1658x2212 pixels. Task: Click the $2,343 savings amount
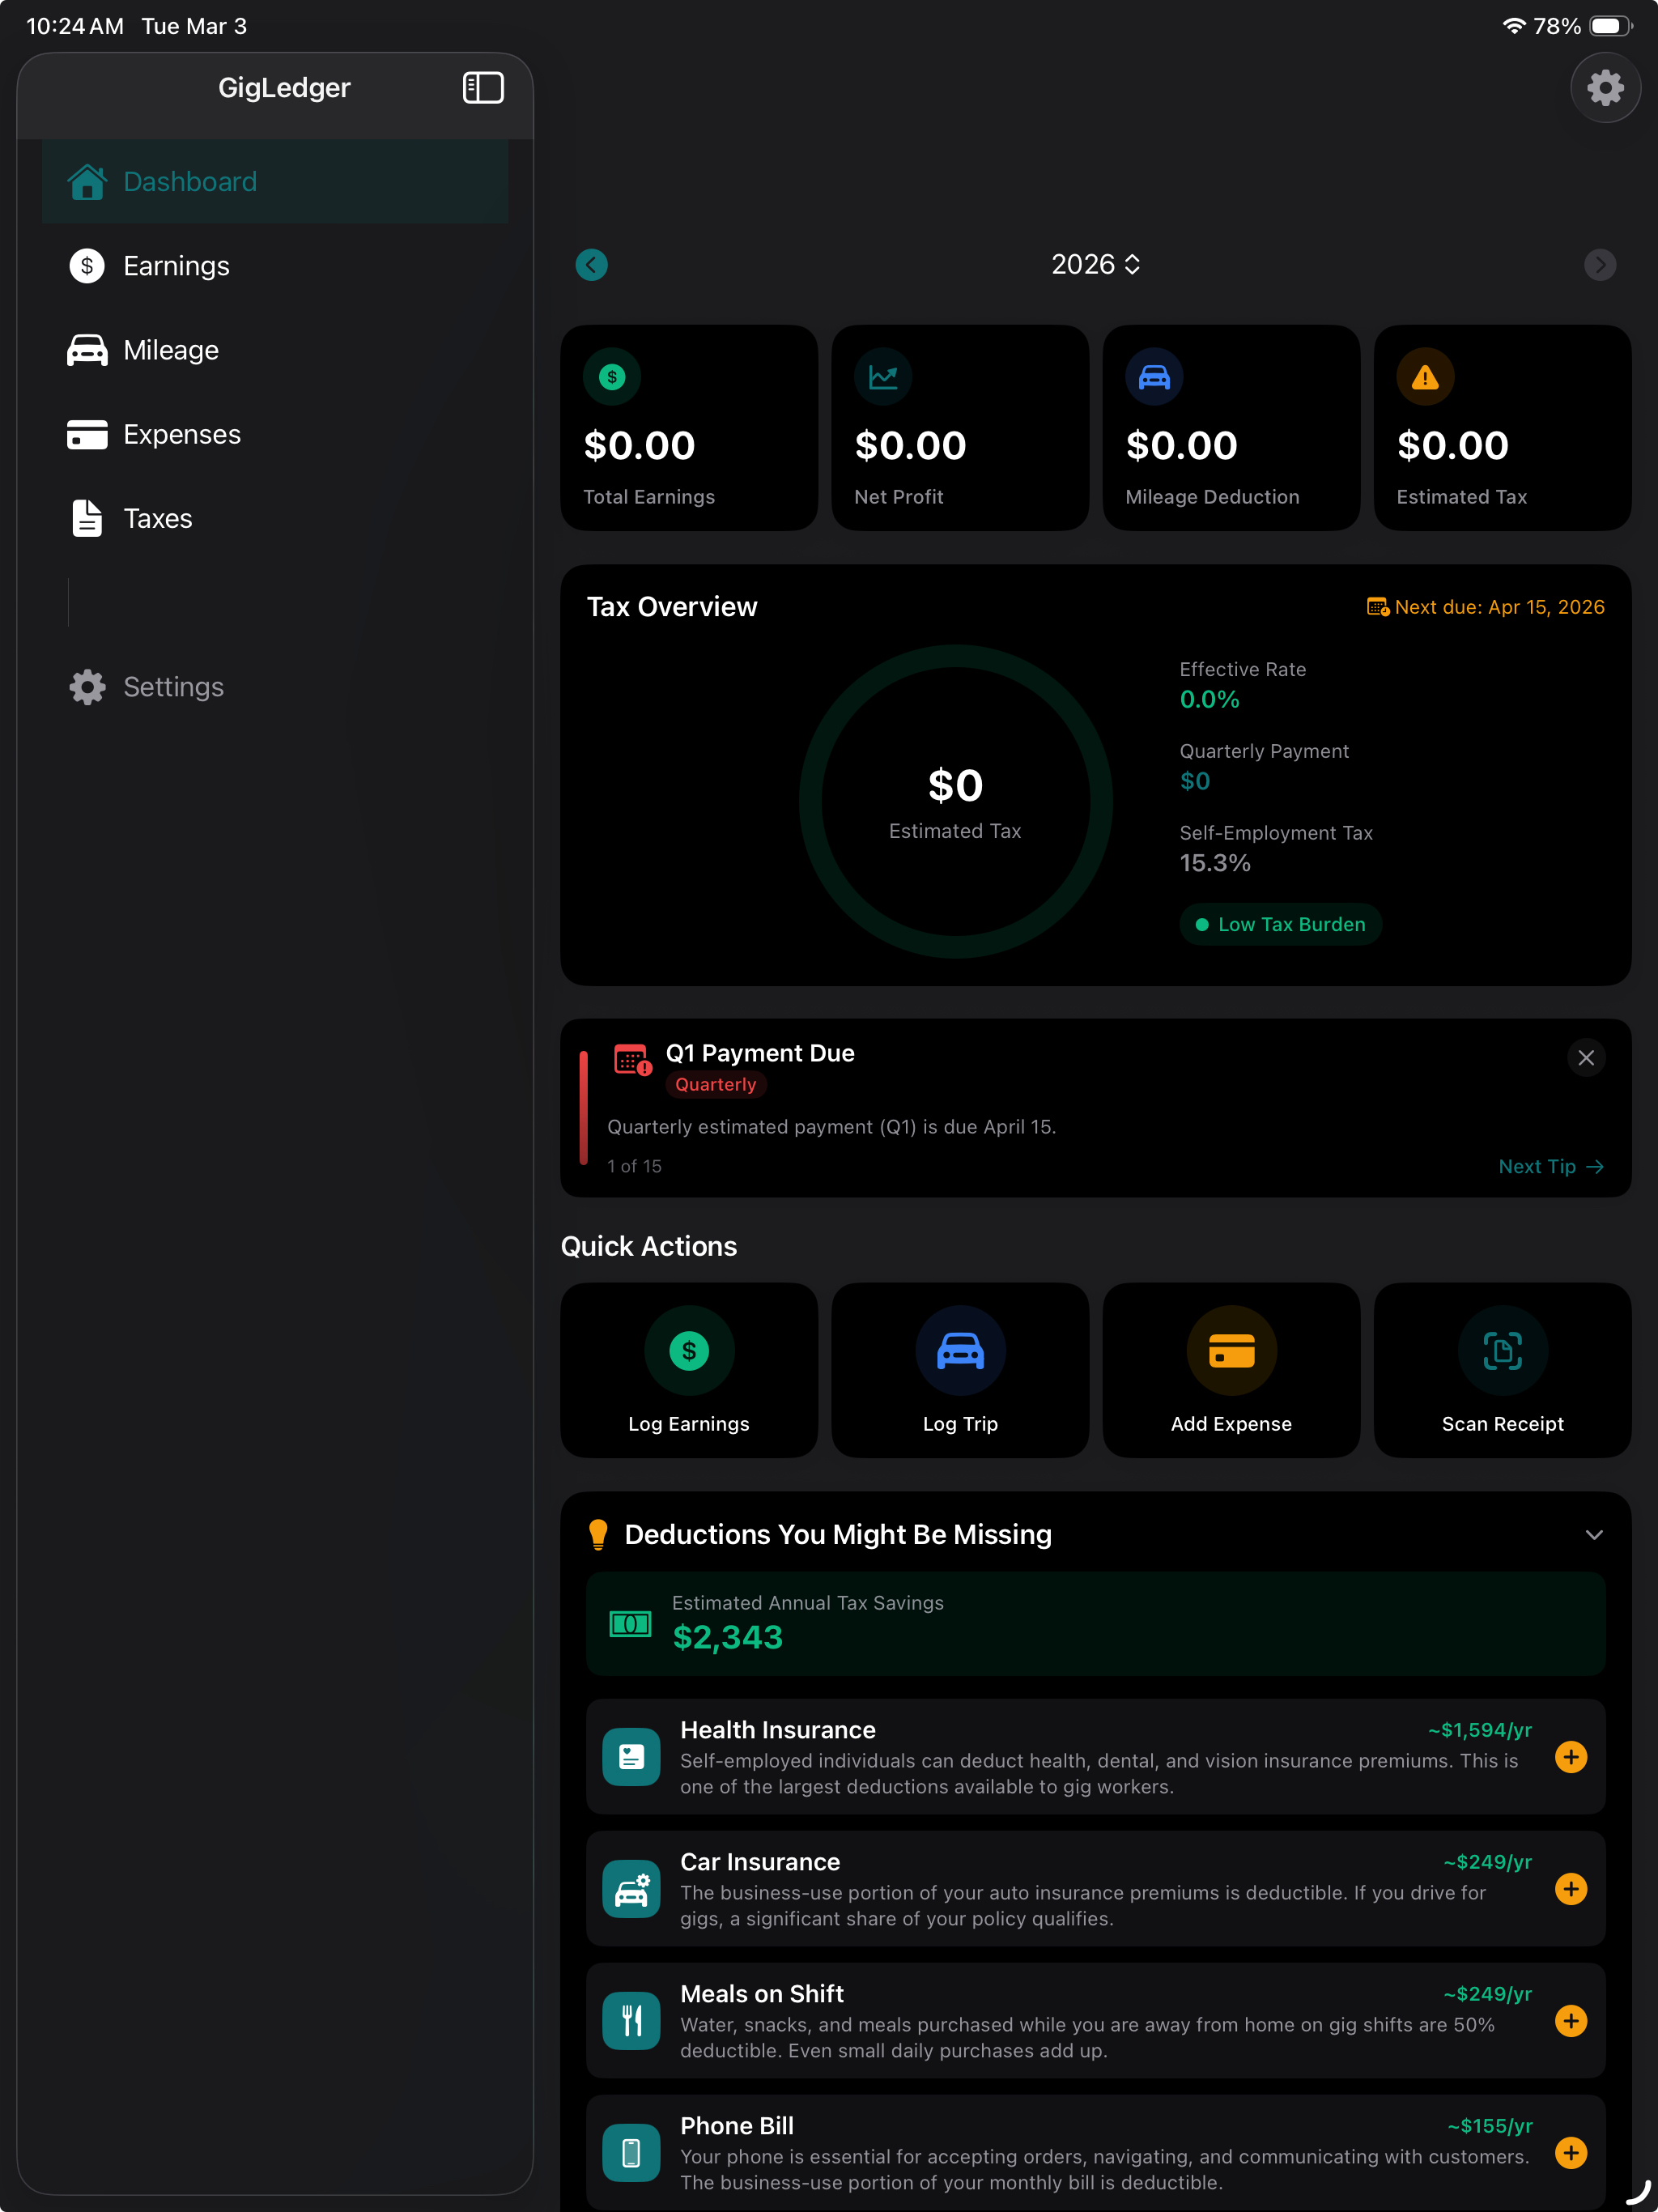[728, 1638]
